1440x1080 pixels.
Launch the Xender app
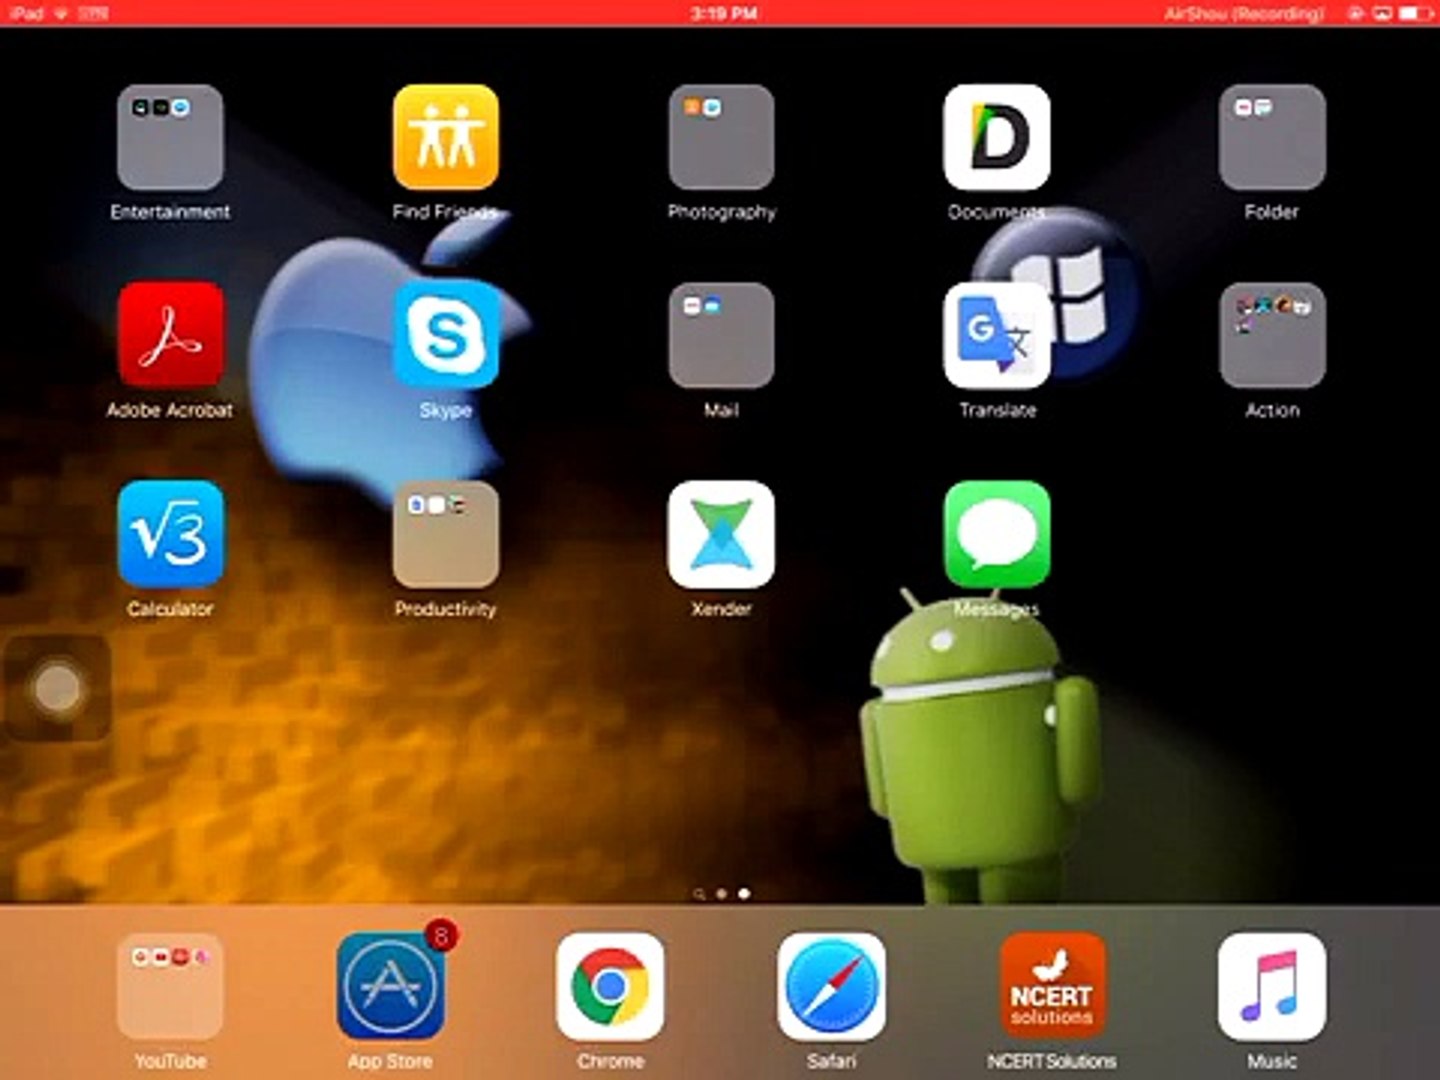(721, 534)
